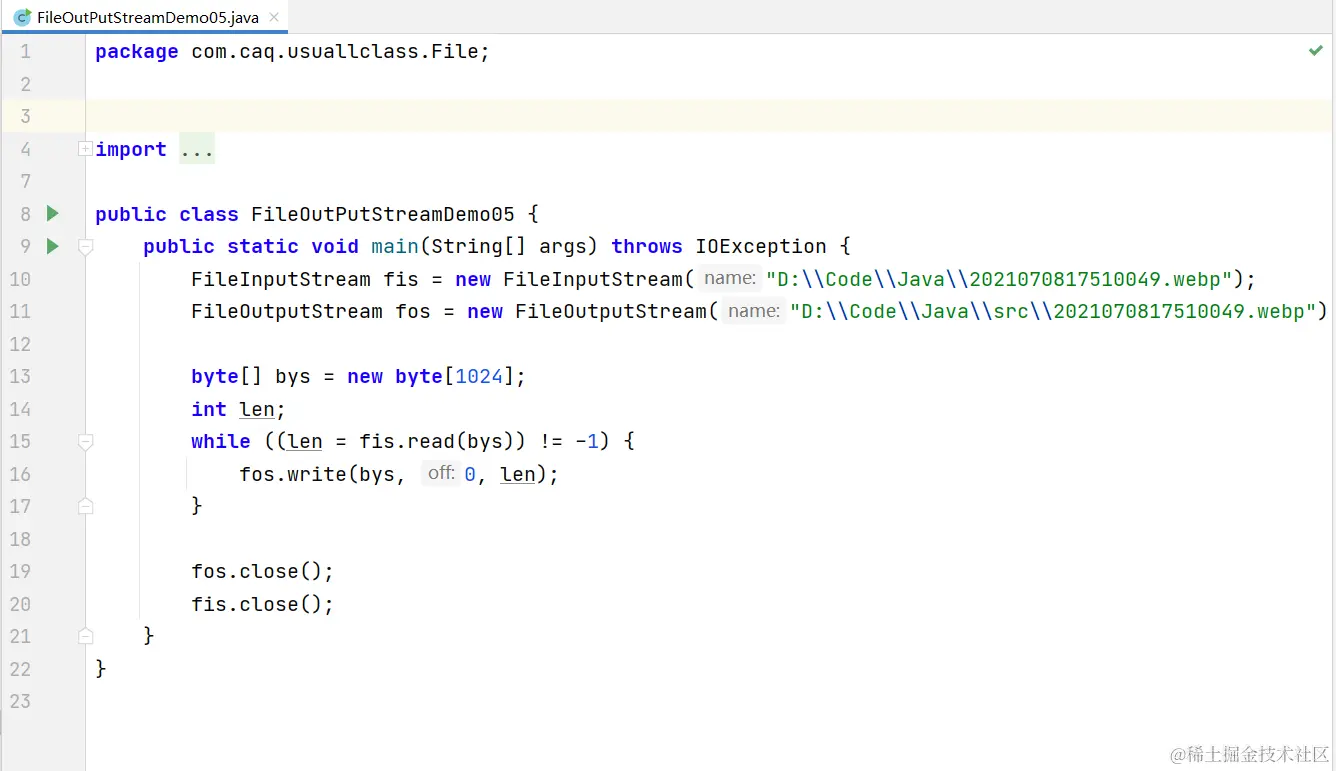Click line number 13 in the gutter
Viewport: 1336px width, 771px height.
point(21,376)
